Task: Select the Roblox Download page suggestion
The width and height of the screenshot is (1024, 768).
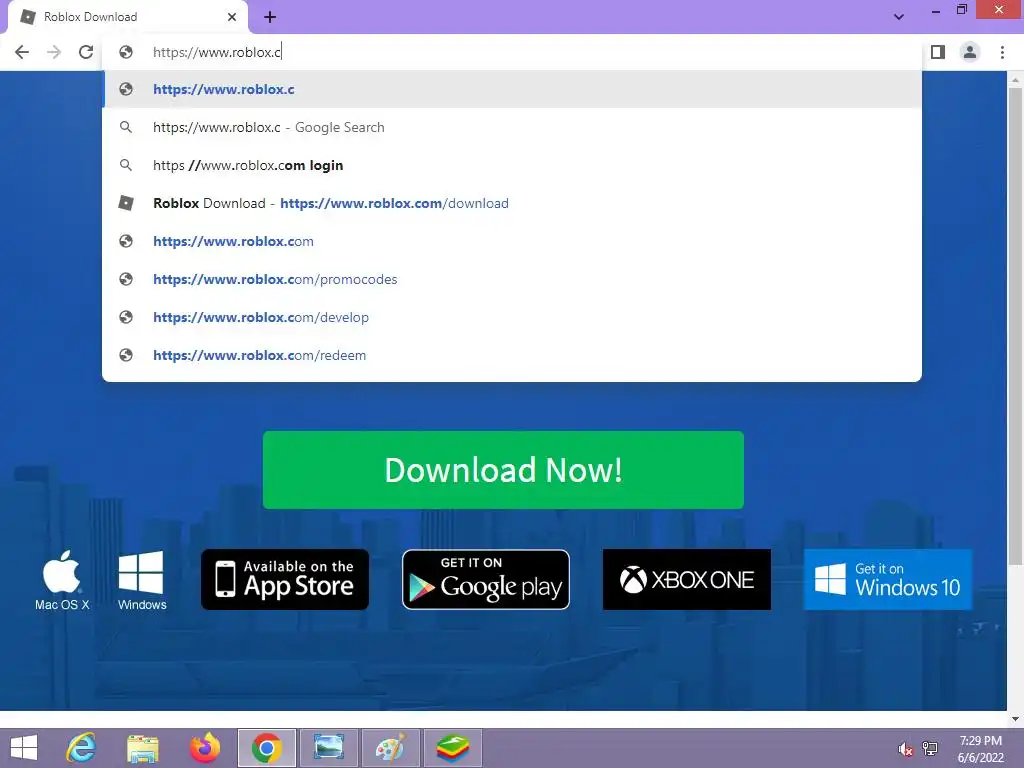Action: coord(512,203)
